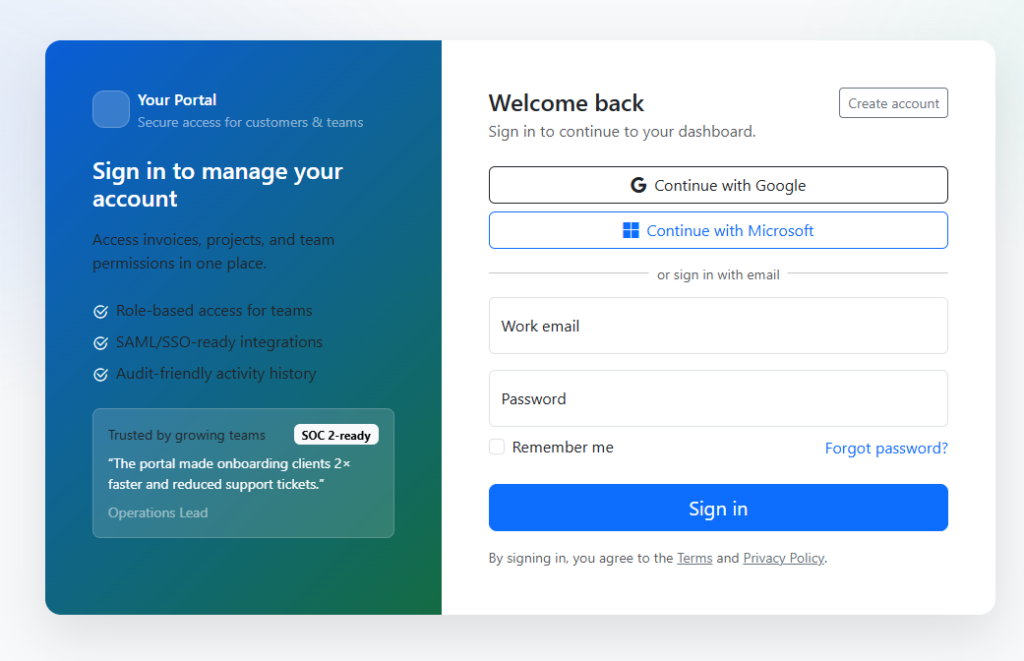
Task: Click the checkmark icon beside Role-based access
Action: tap(100, 311)
